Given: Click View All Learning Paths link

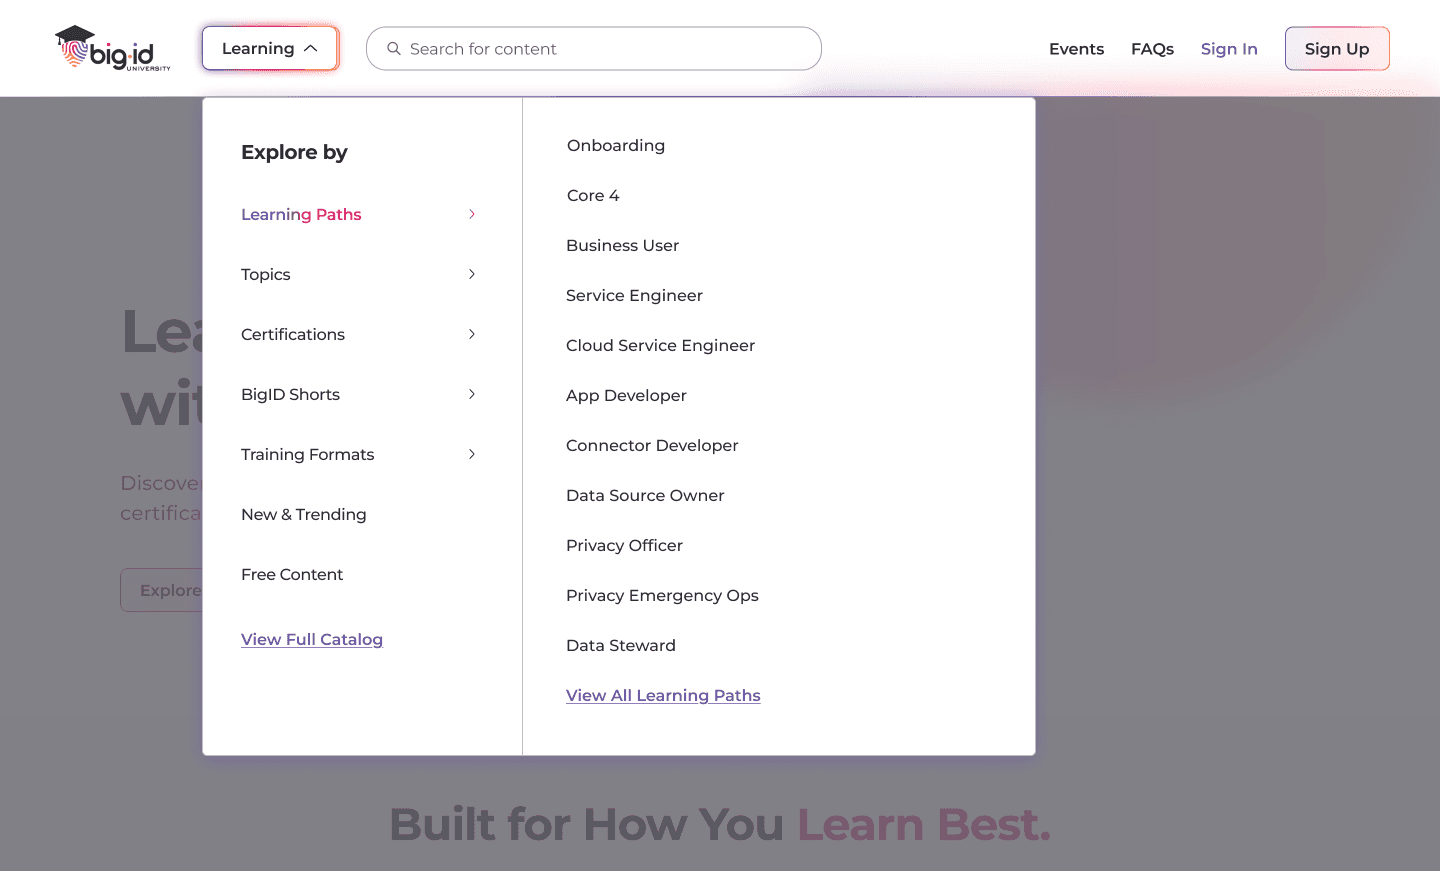Looking at the screenshot, I should (x=663, y=695).
